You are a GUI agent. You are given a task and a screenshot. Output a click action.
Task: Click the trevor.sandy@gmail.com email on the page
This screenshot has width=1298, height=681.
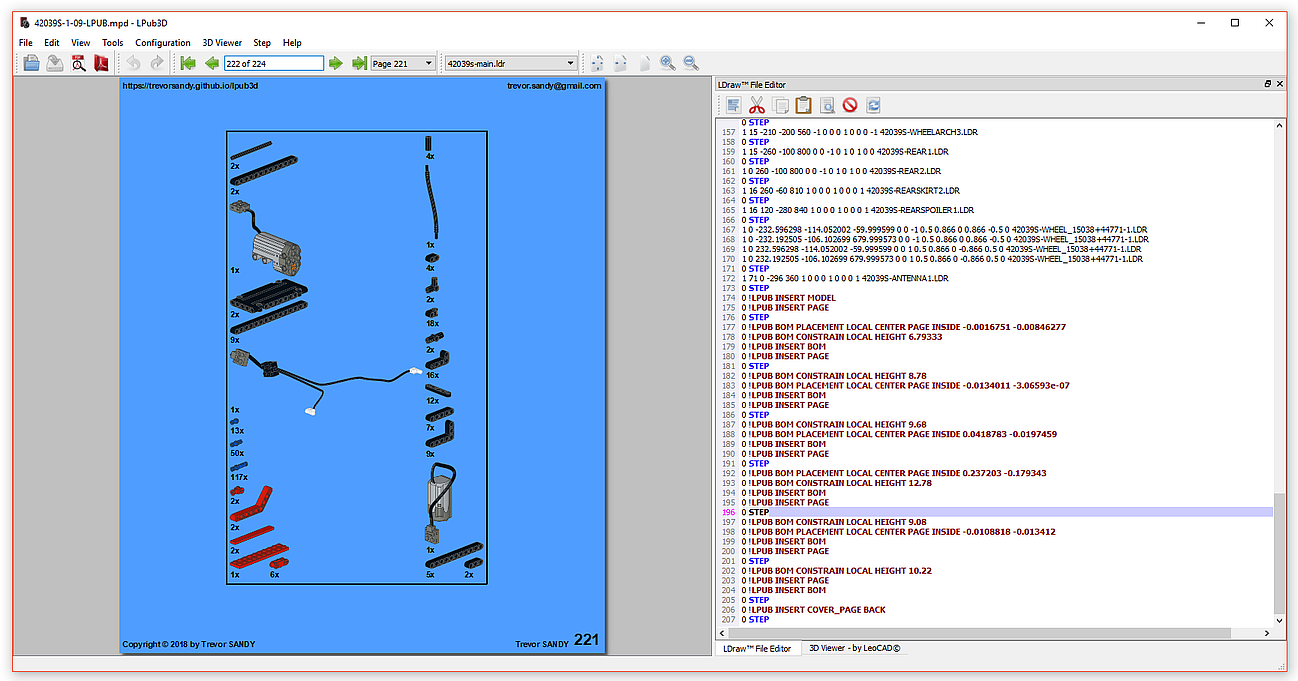[553, 87]
